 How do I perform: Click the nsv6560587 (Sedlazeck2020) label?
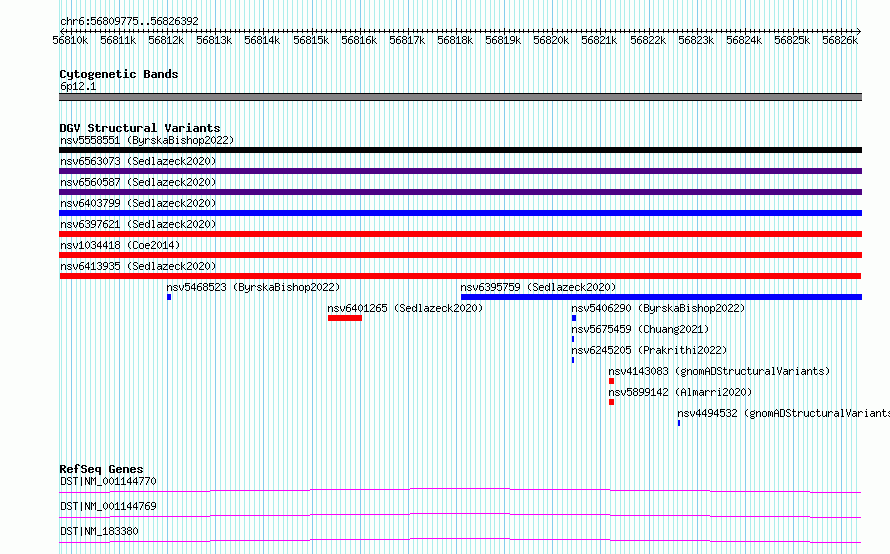click(138, 182)
